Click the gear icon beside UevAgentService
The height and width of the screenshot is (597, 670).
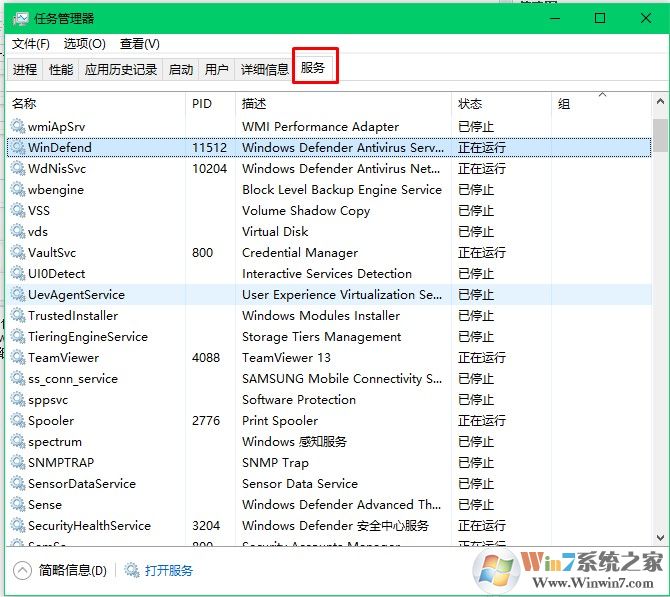point(18,294)
